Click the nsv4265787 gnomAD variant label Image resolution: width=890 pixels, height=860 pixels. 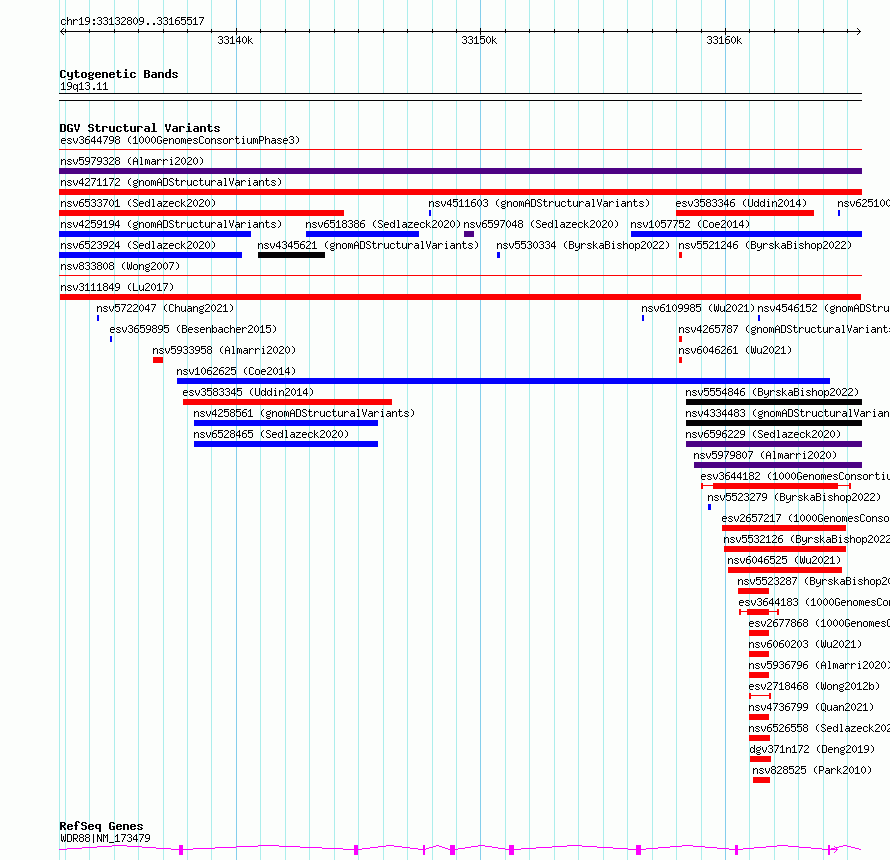[x=784, y=329]
